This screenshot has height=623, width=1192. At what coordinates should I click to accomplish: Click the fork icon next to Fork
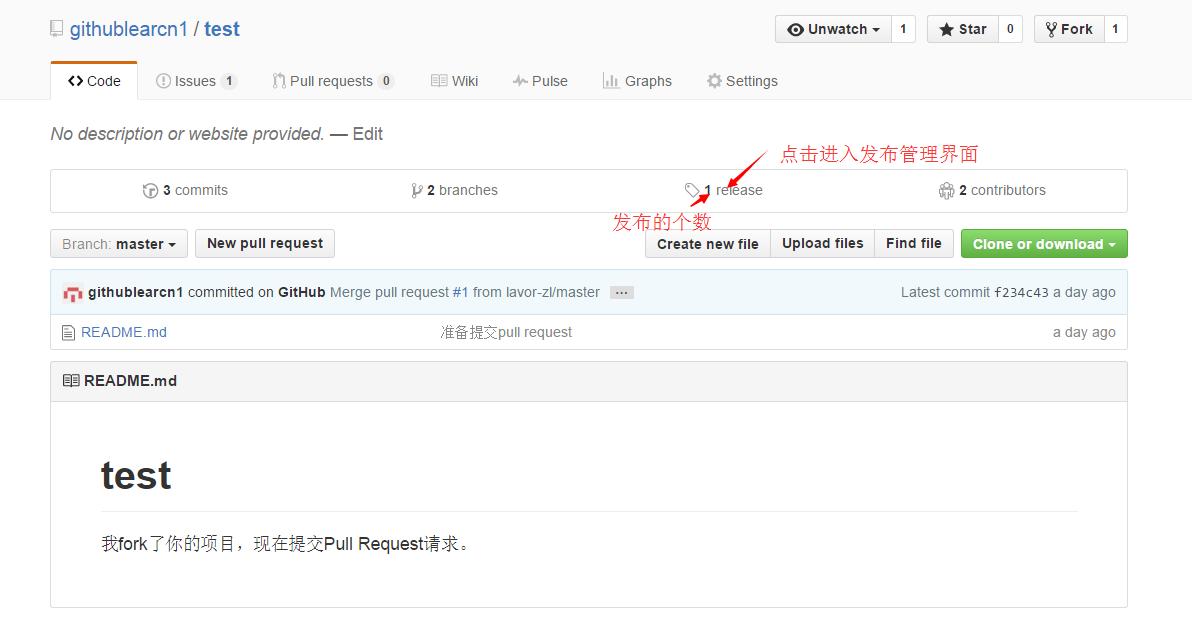[1053, 29]
